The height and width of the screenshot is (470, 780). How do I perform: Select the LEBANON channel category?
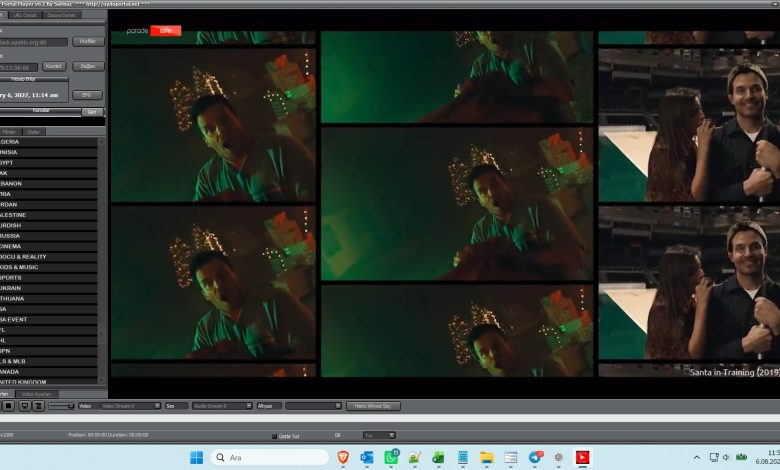click(x=48, y=184)
